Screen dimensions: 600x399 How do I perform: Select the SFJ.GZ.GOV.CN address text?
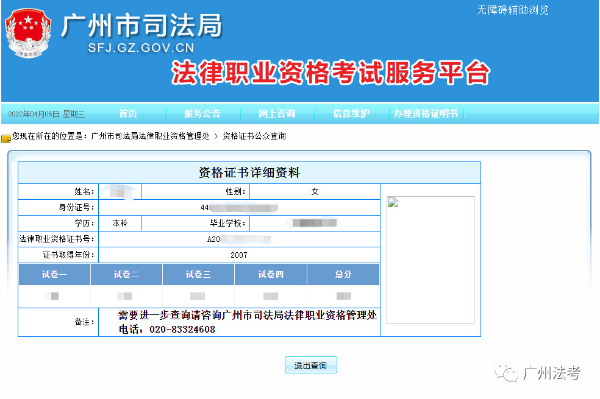pos(141,47)
